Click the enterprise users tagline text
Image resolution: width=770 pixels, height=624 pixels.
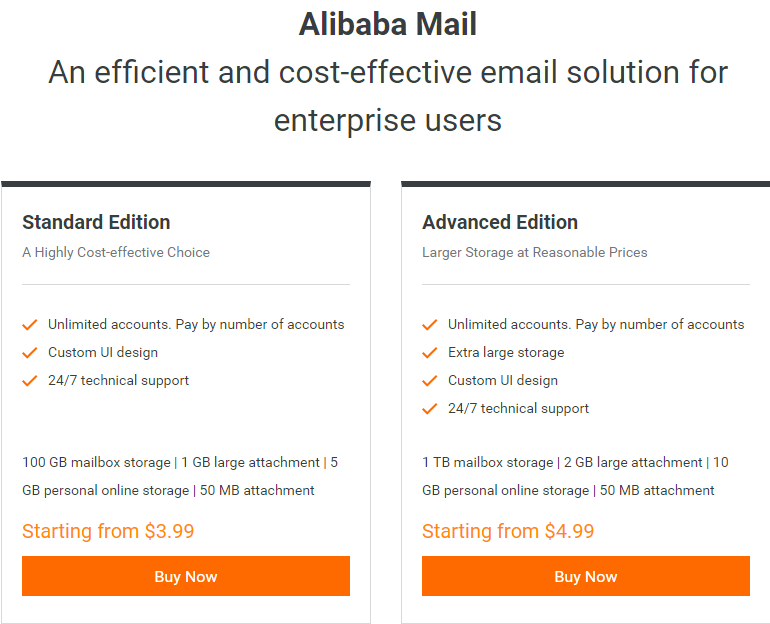pyautogui.click(x=388, y=121)
